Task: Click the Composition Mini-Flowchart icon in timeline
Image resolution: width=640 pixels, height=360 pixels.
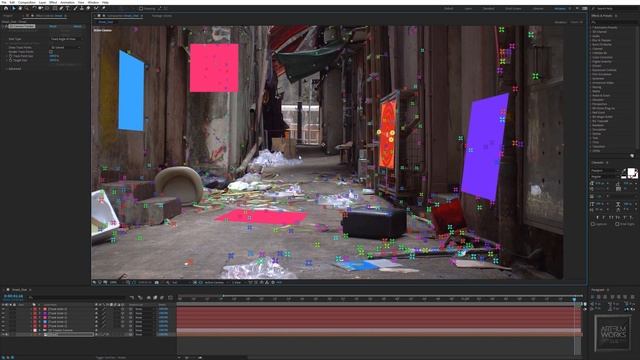Action: coord(132,298)
